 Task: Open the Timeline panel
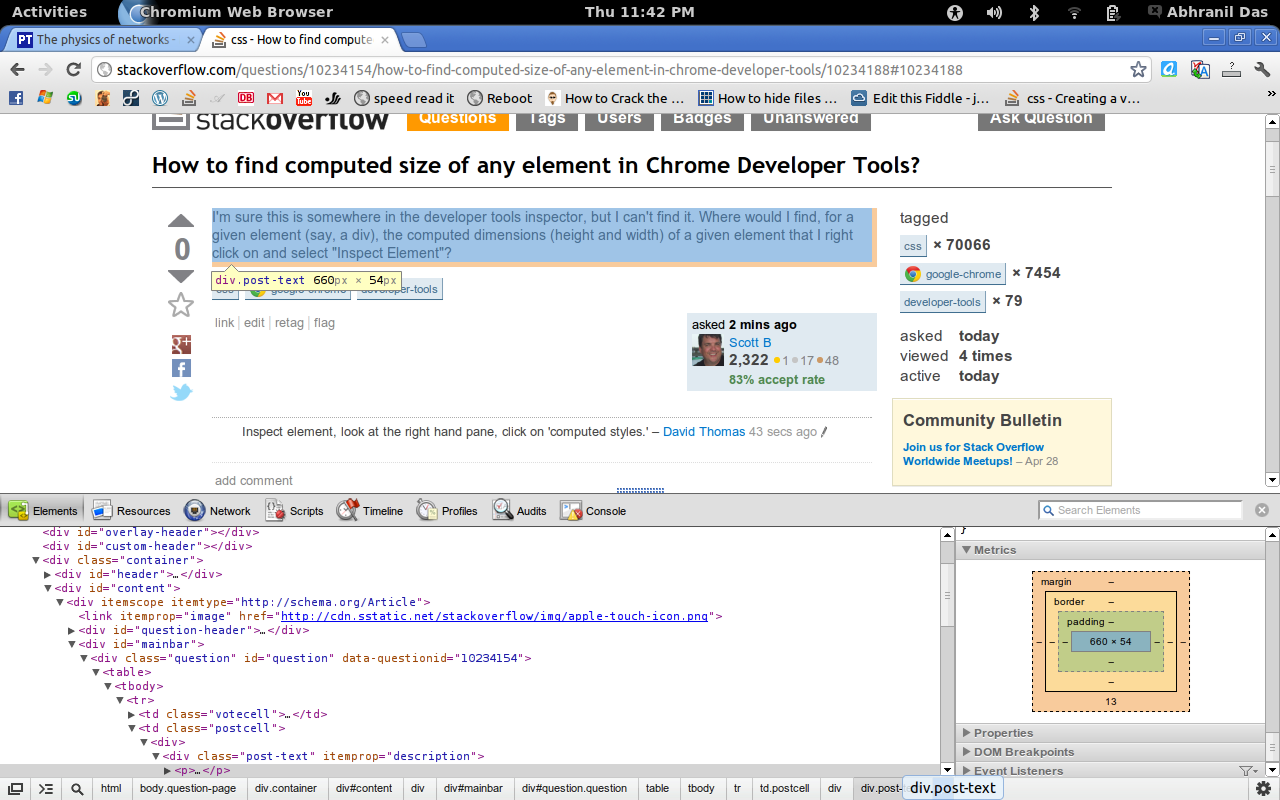370,511
